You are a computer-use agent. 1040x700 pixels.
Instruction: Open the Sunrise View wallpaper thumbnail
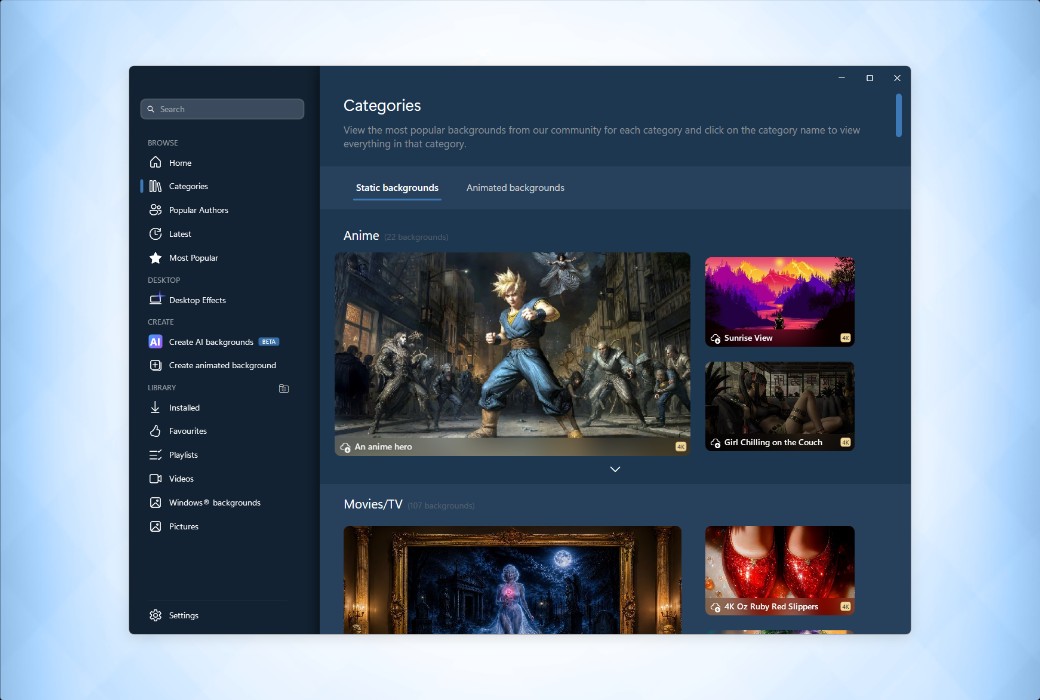point(779,302)
